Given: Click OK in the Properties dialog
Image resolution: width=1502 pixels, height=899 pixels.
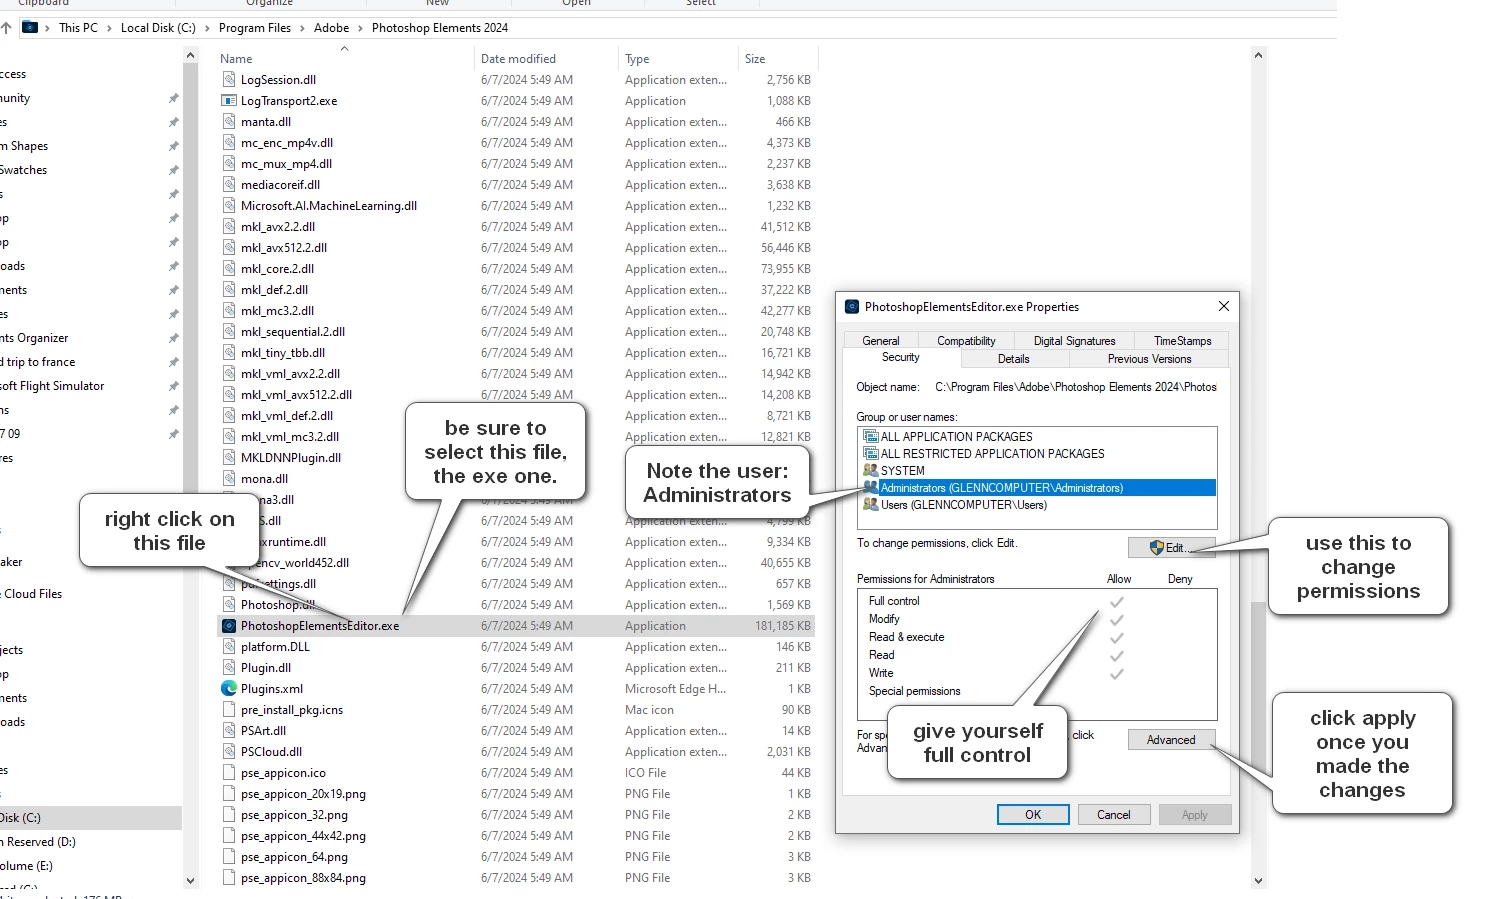Looking at the screenshot, I should 1033,814.
